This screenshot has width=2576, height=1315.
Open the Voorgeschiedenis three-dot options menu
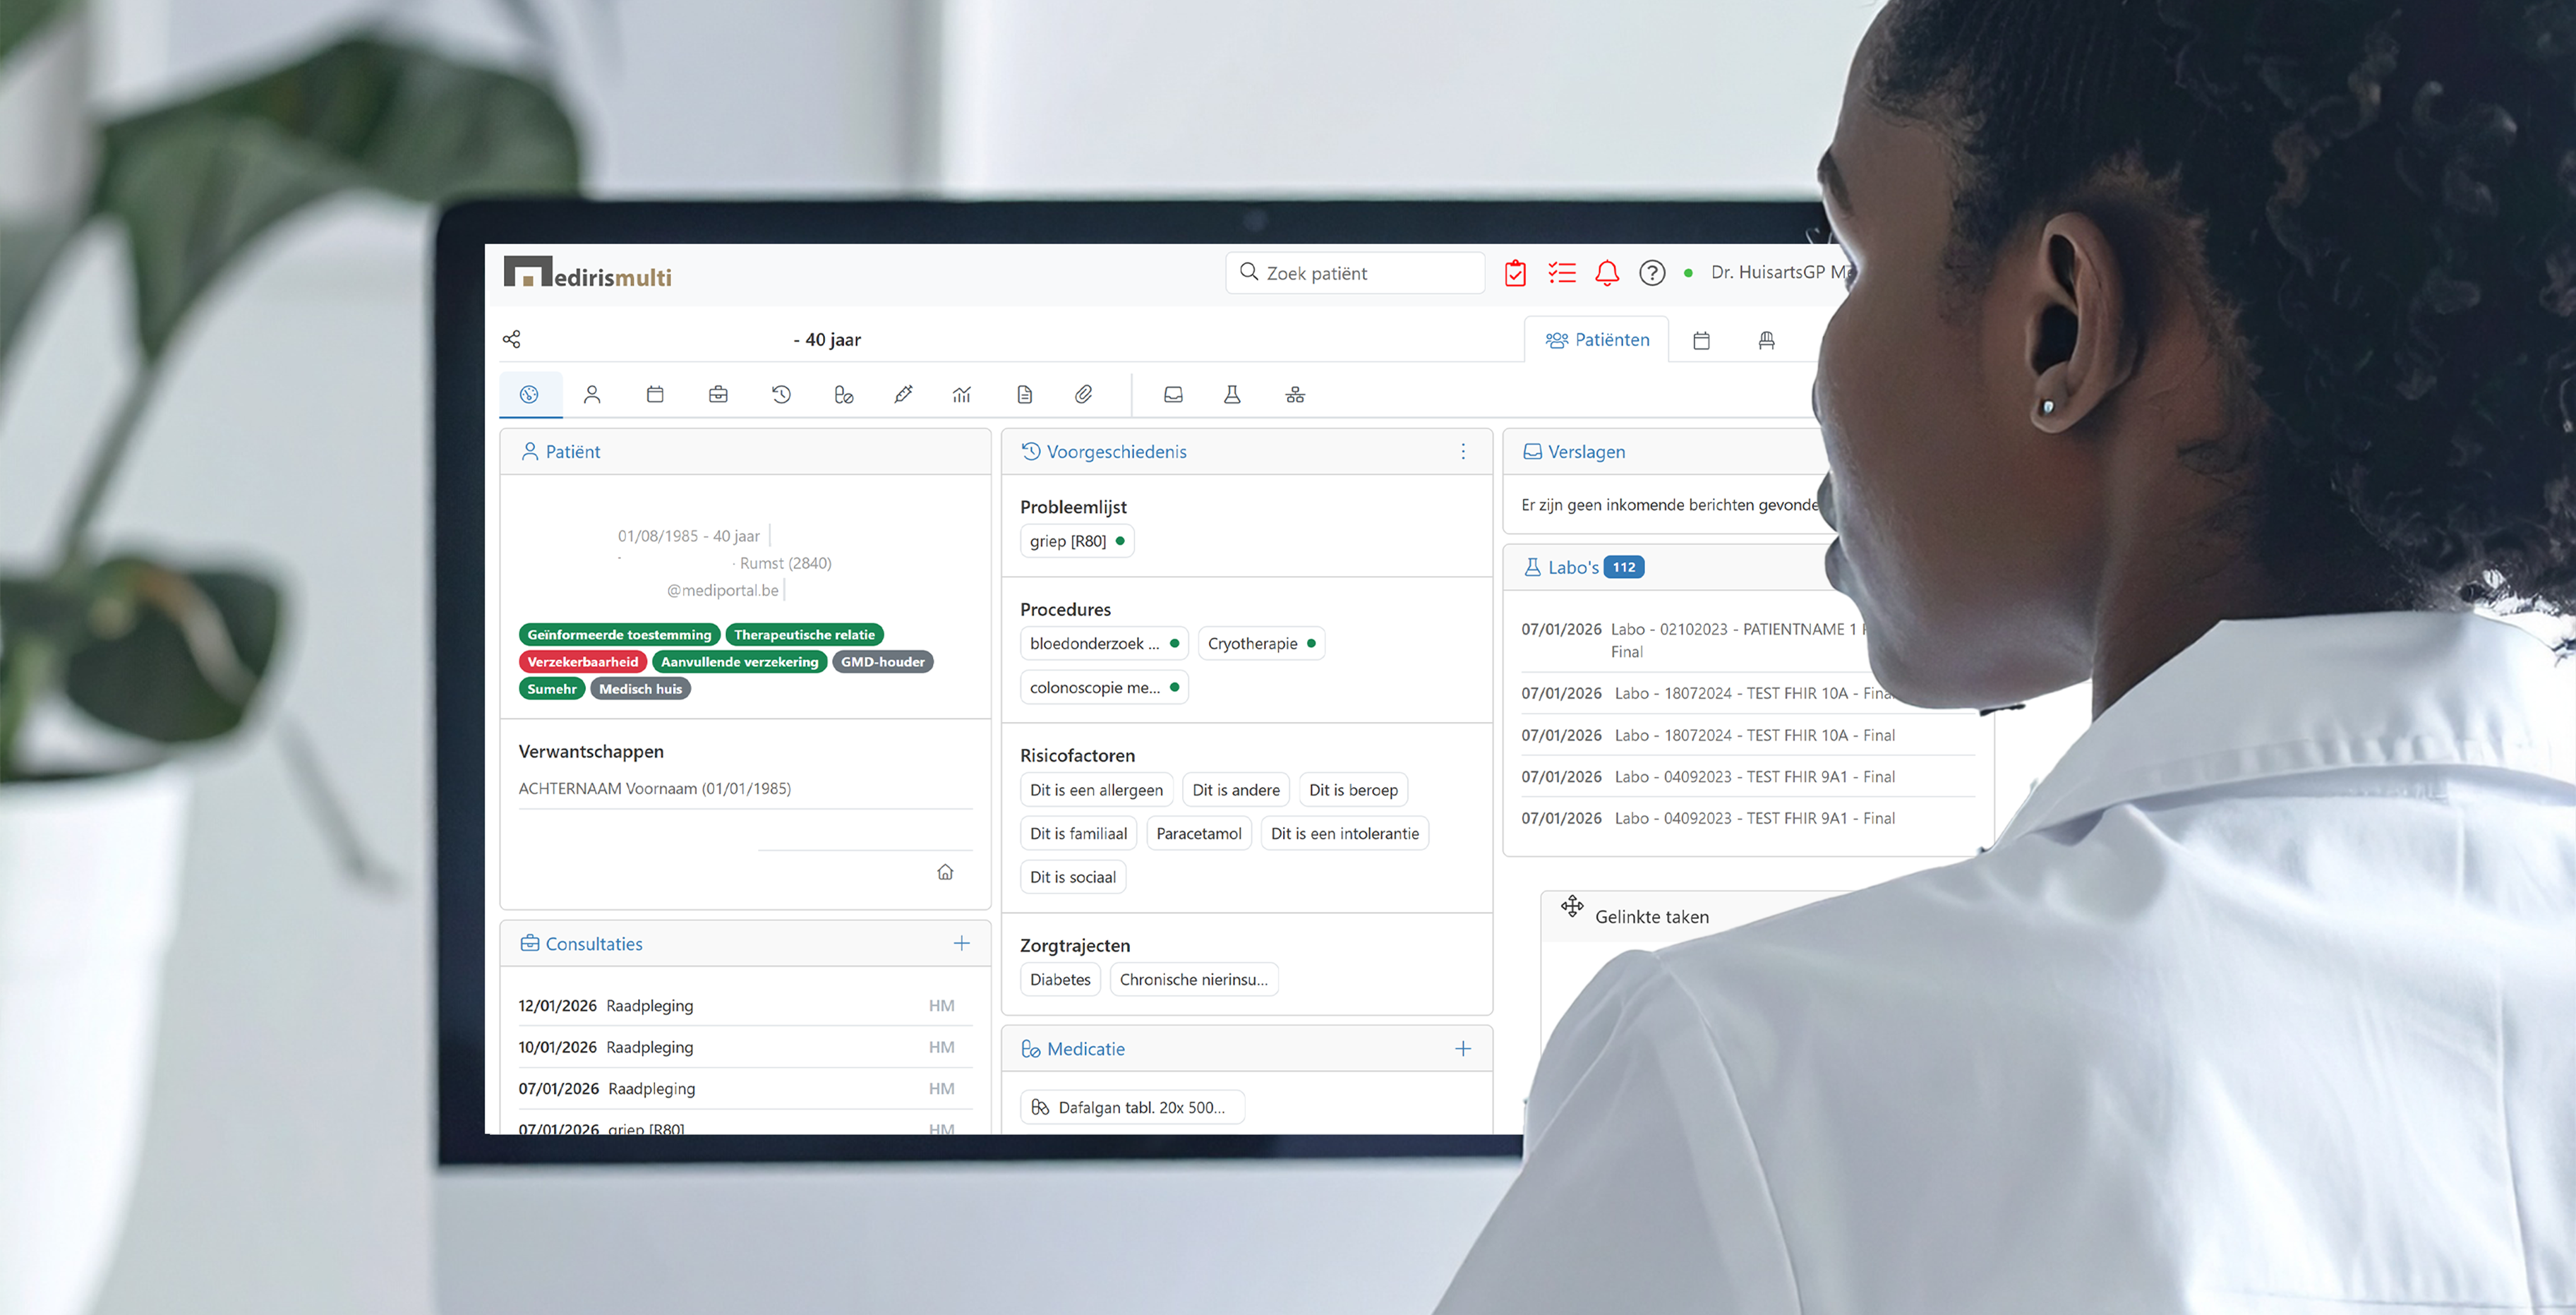[1463, 452]
